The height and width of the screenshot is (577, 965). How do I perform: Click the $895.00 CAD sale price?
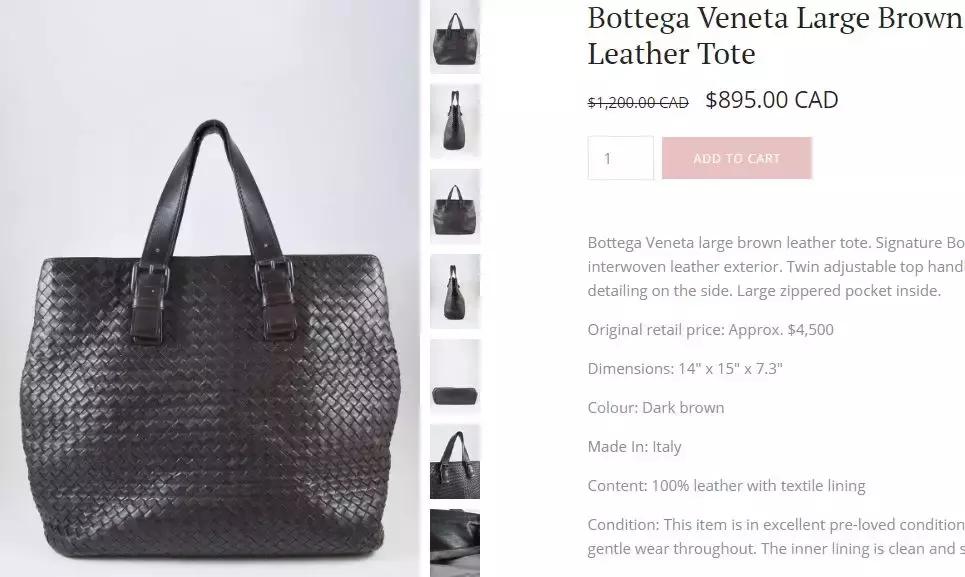(x=772, y=100)
